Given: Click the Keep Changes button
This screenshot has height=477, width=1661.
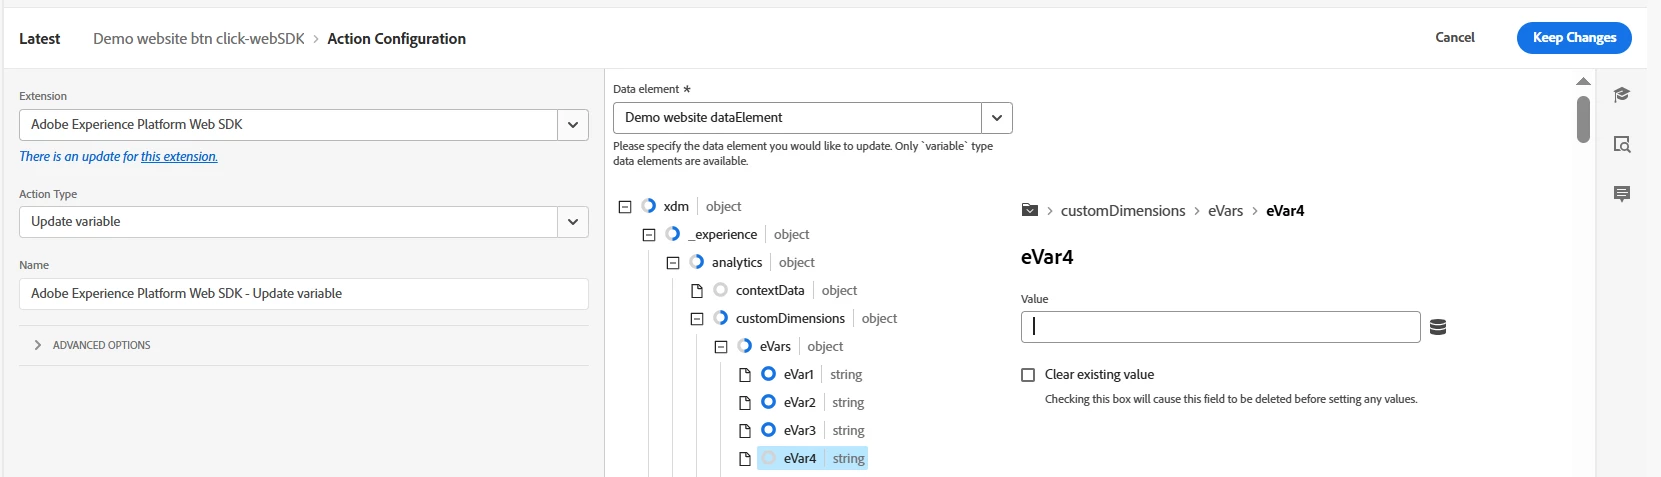Looking at the screenshot, I should (1574, 38).
